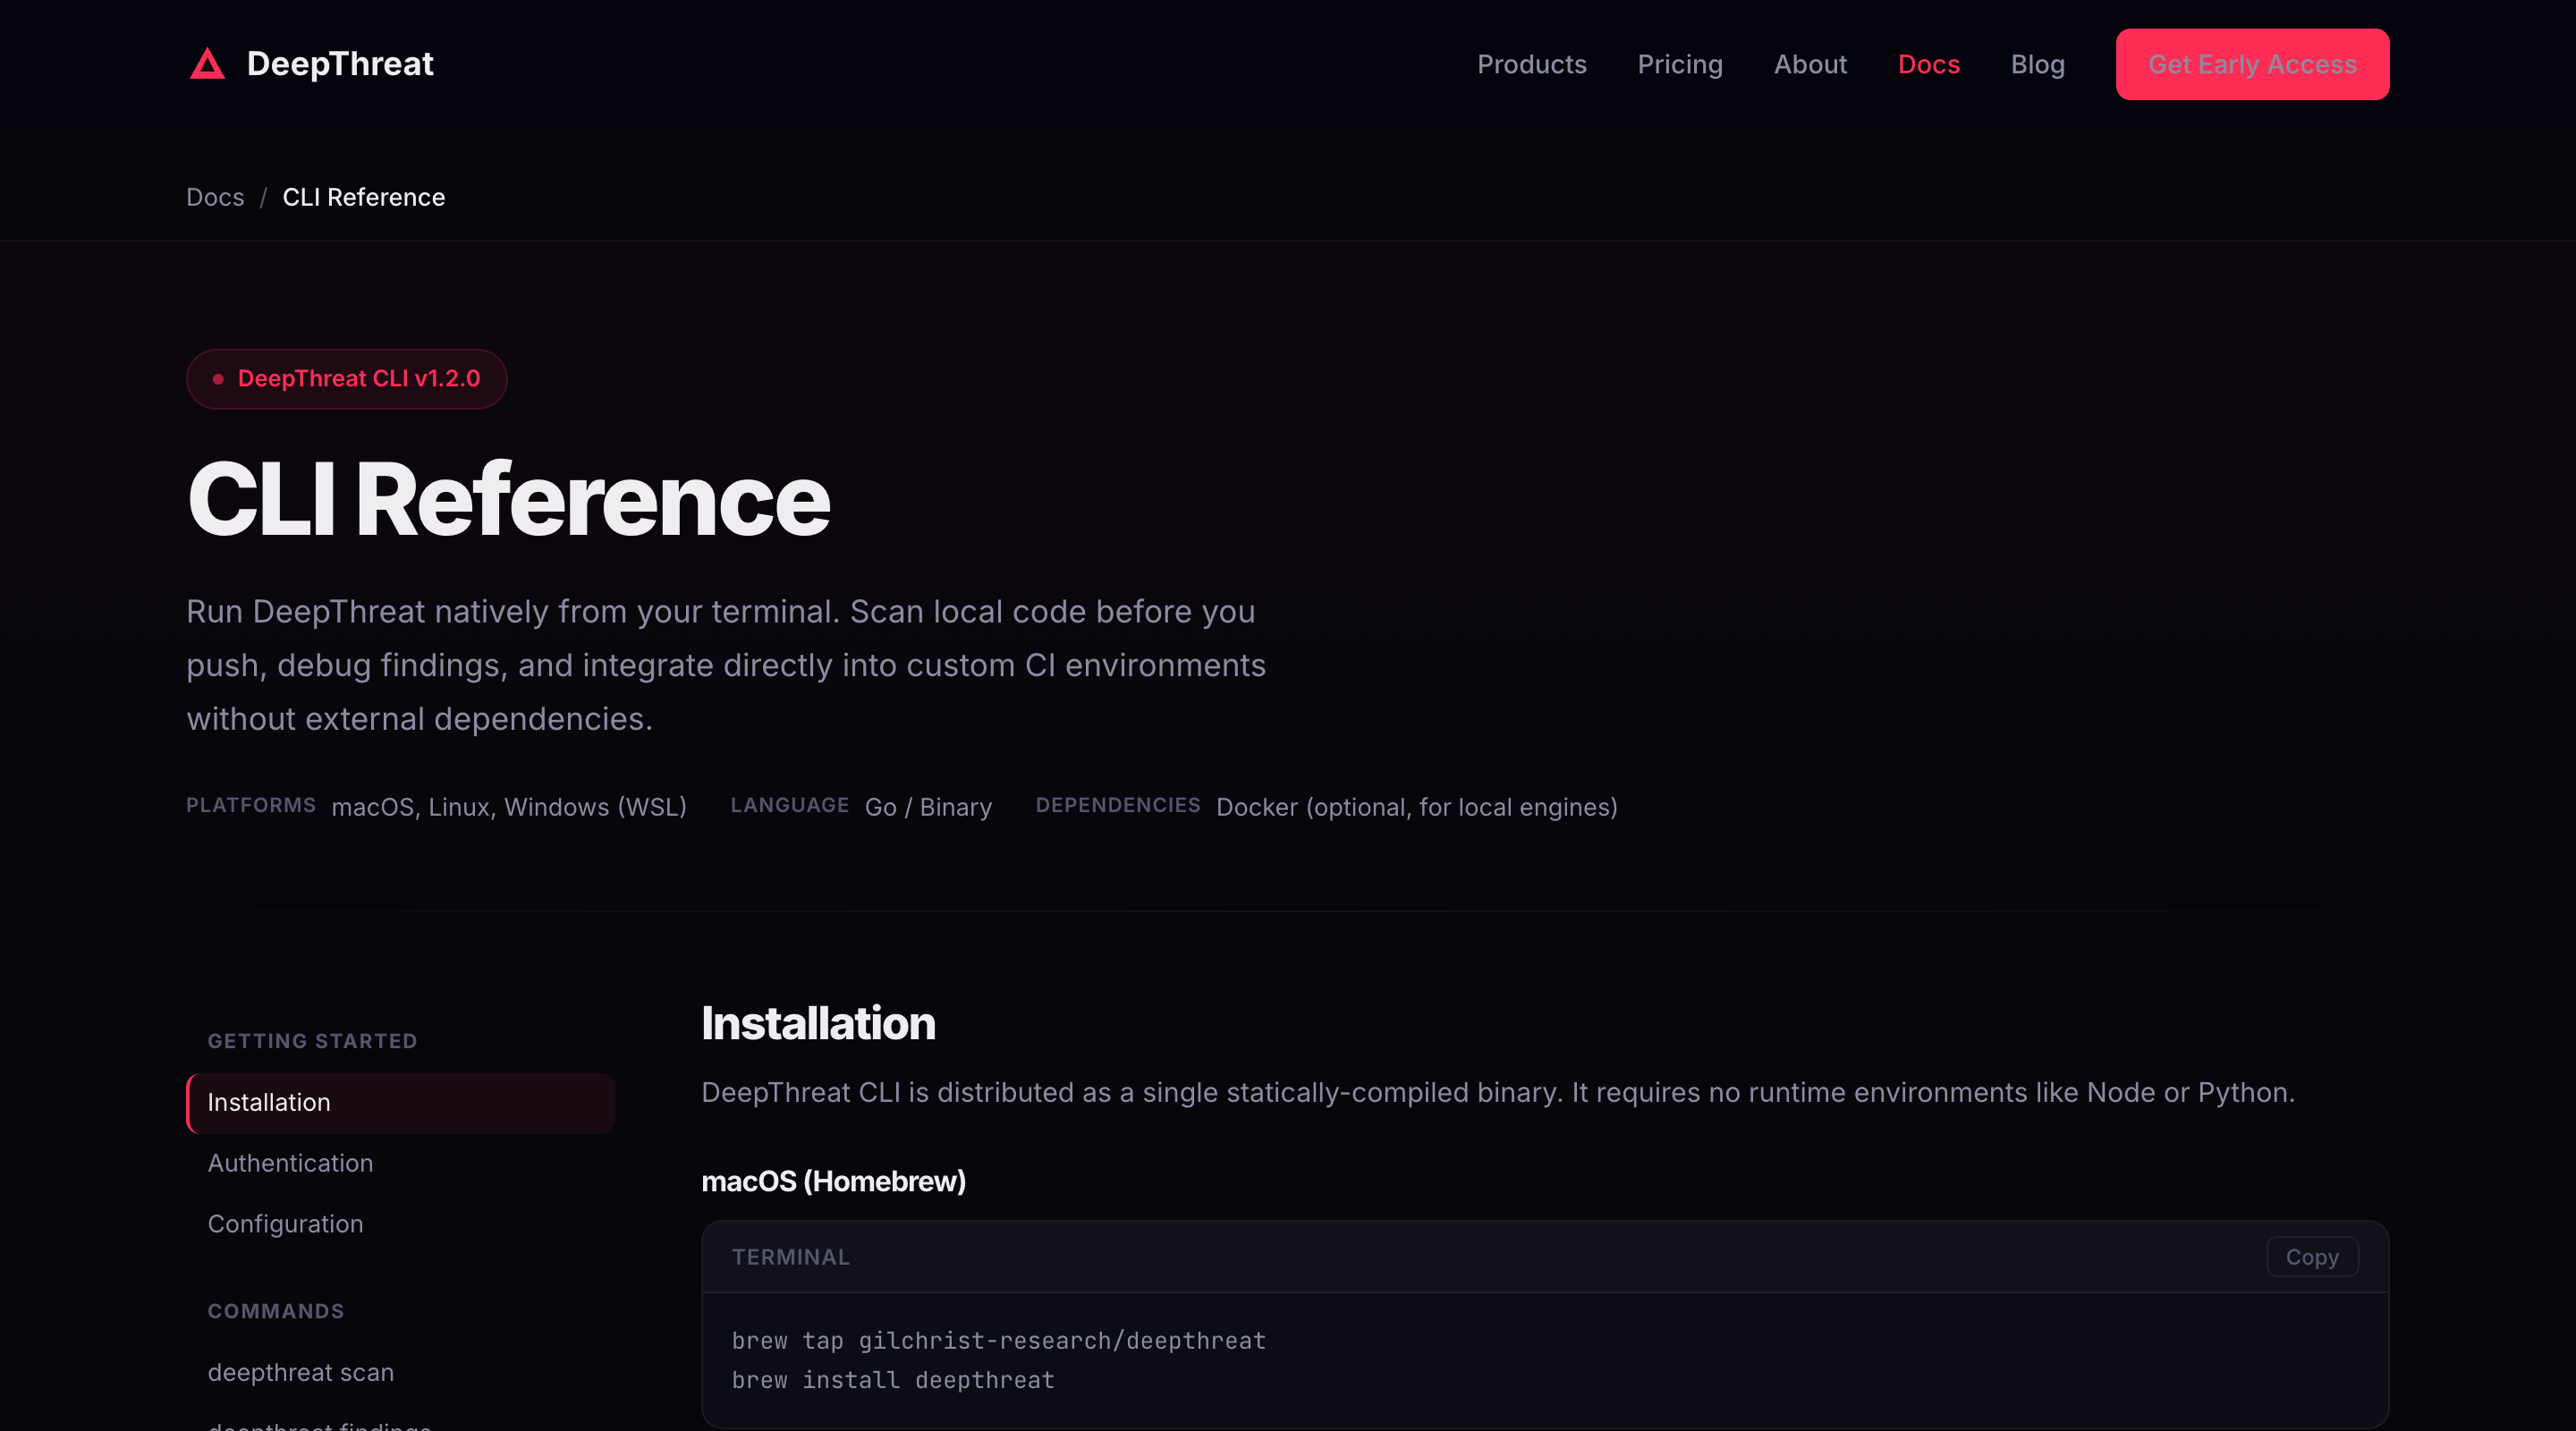Select Installation in the sidebar

[x=269, y=1102]
